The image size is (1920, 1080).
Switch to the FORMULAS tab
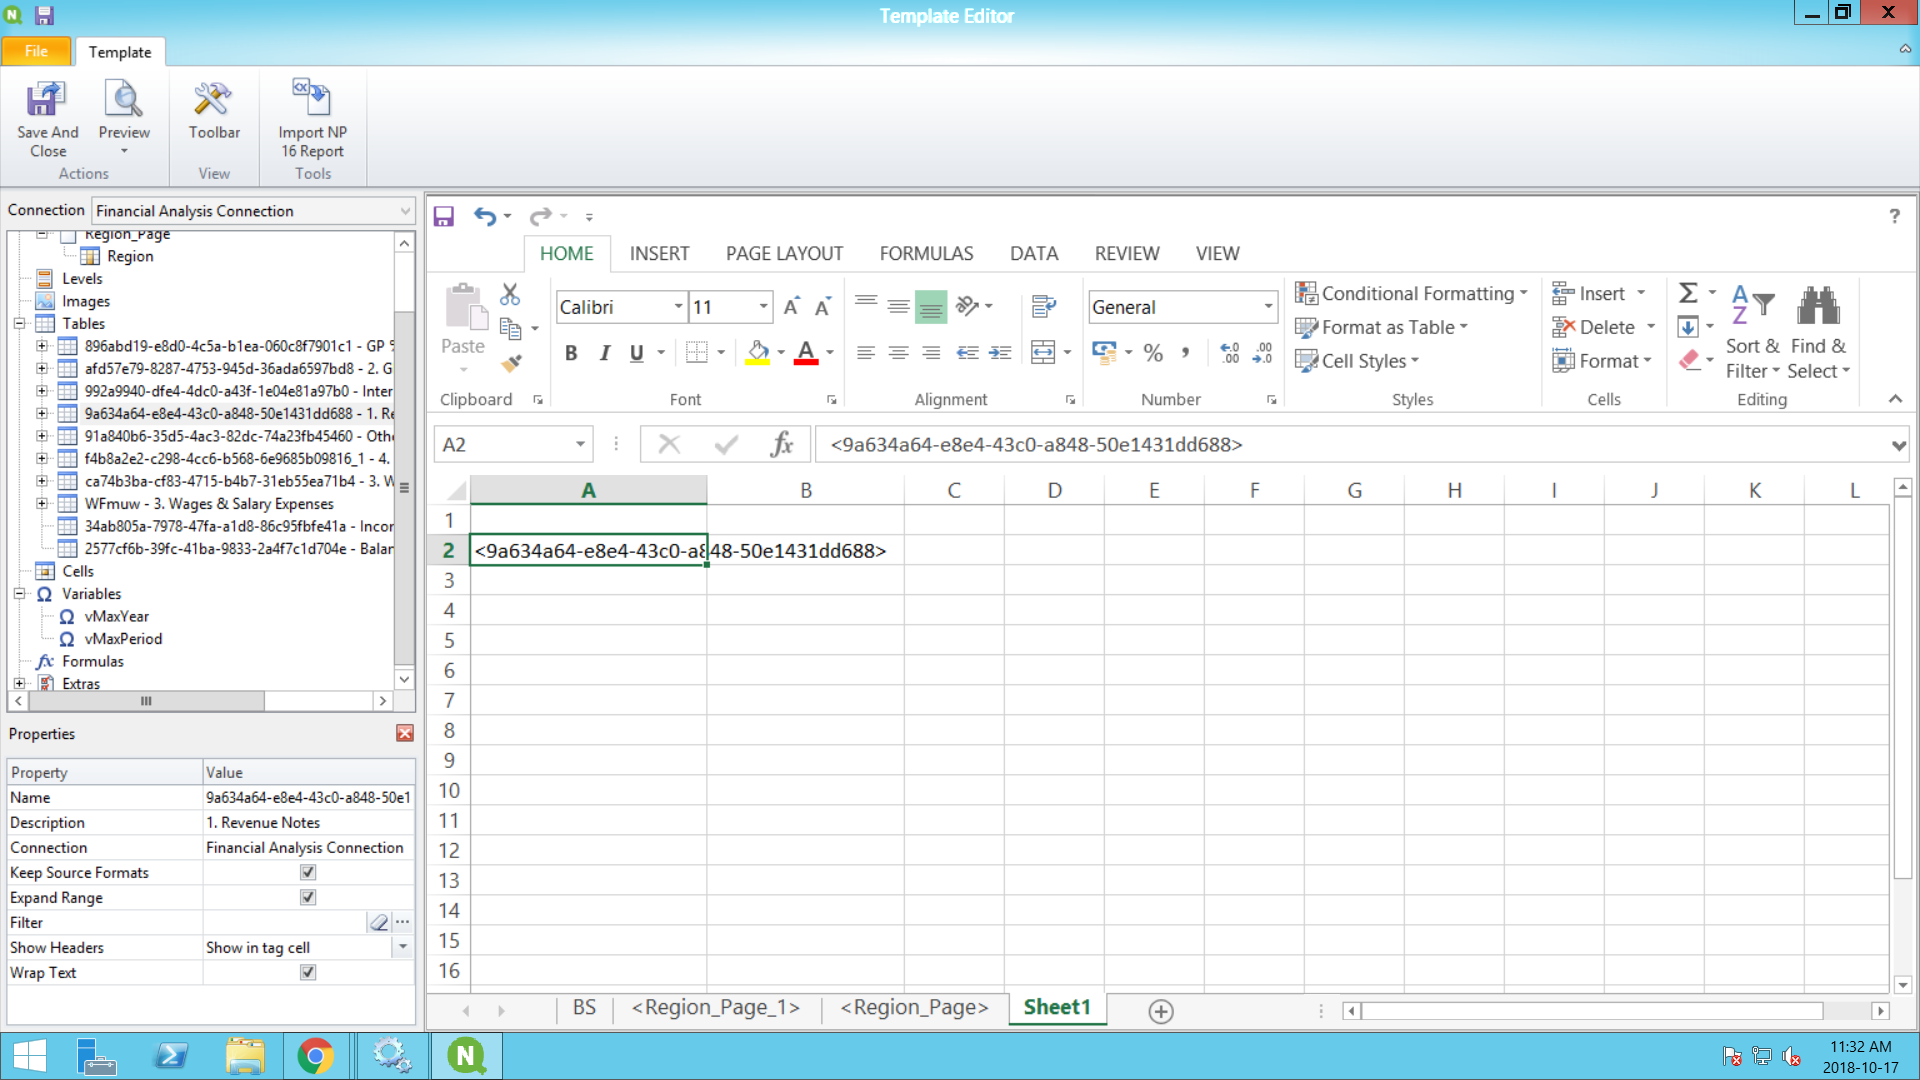click(x=926, y=254)
